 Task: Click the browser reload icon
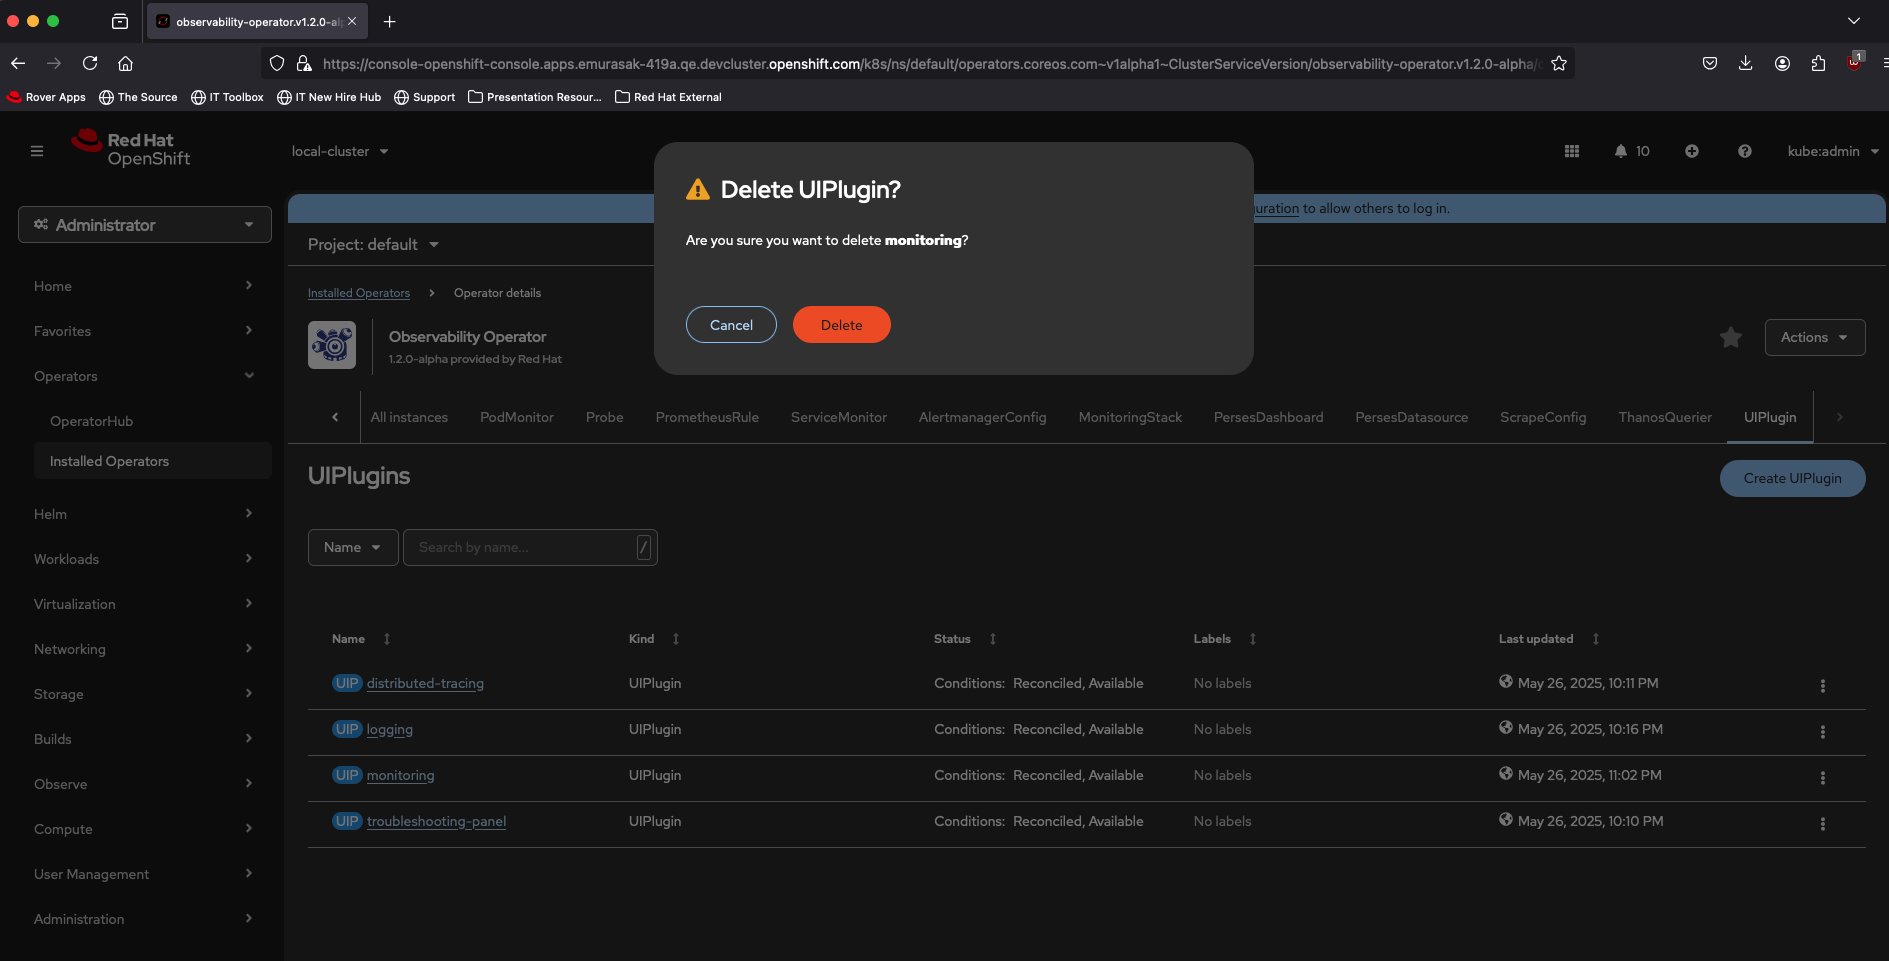click(x=90, y=63)
